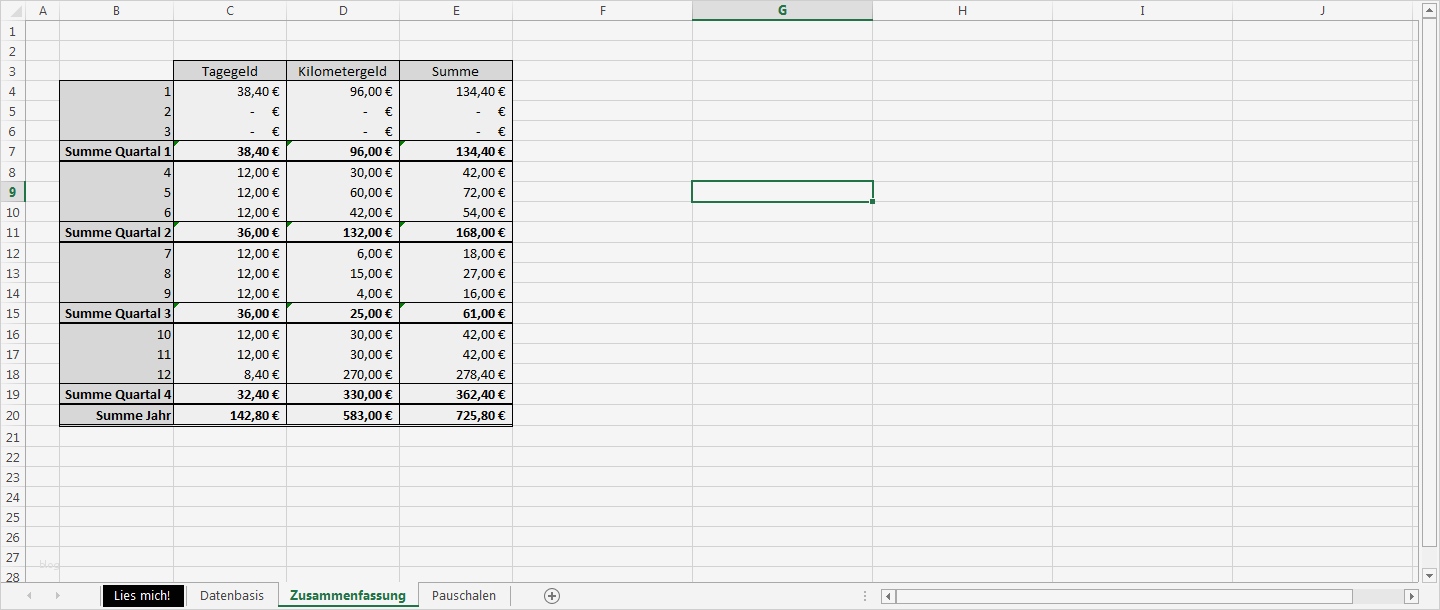Open the Pauschalen sheet tab

point(464,595)
